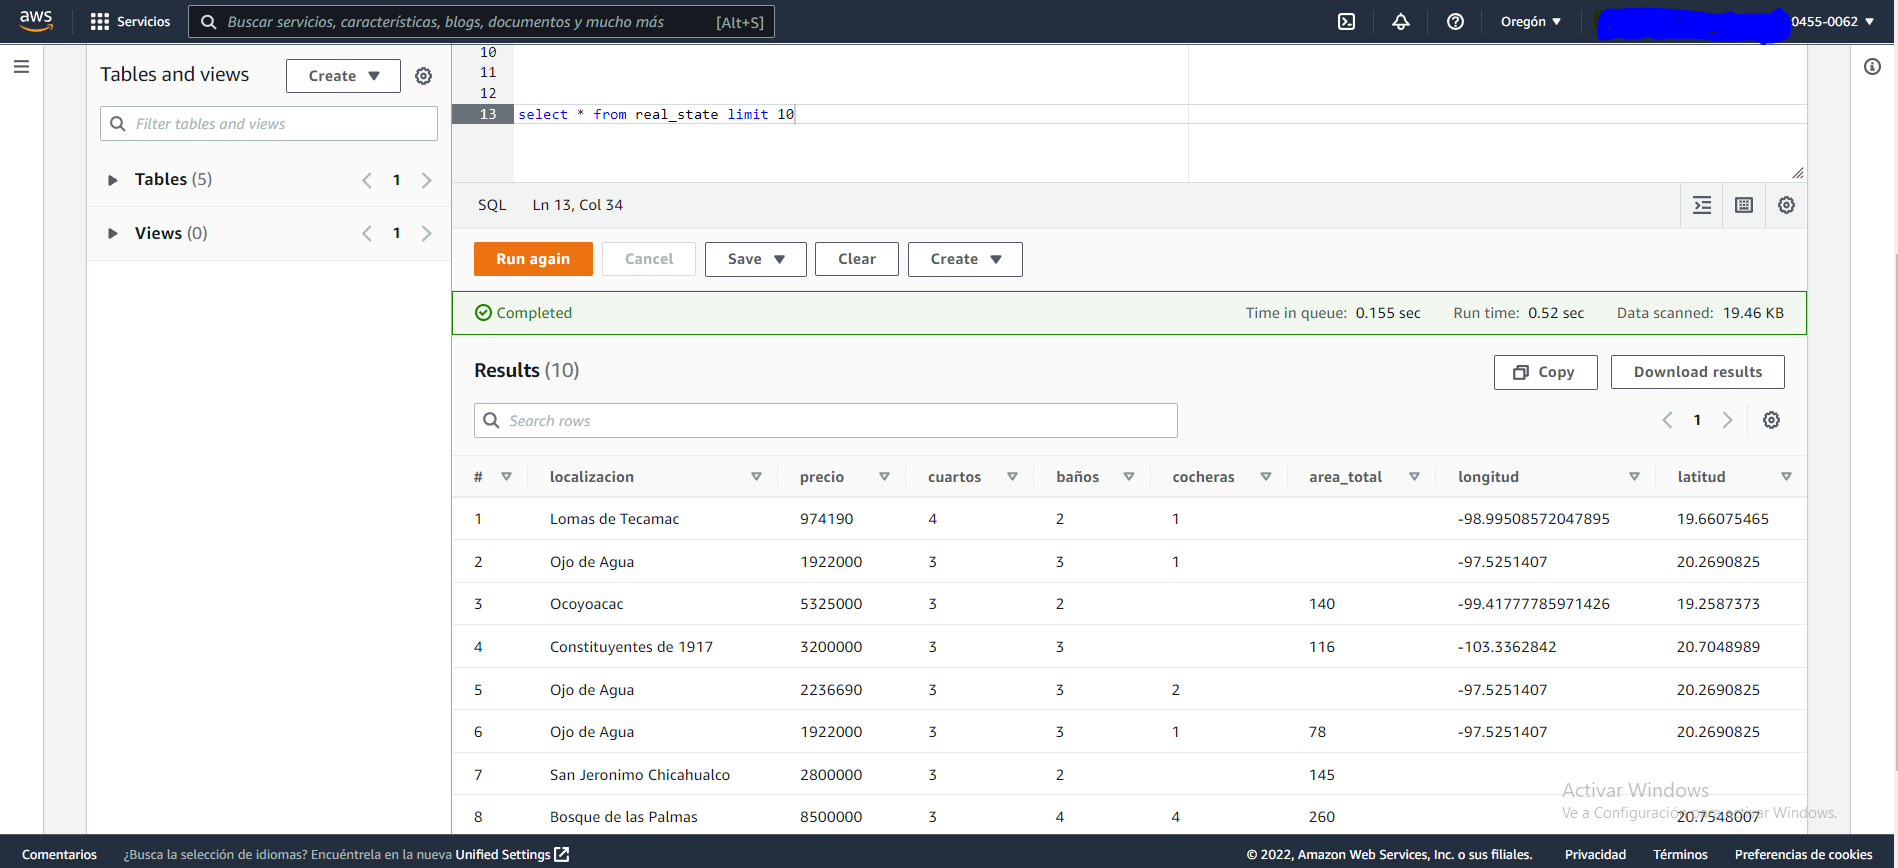Screen dimensions: 1898x868
Task: Select the Bosque de las Palmas cell
Action: (623, 817)
